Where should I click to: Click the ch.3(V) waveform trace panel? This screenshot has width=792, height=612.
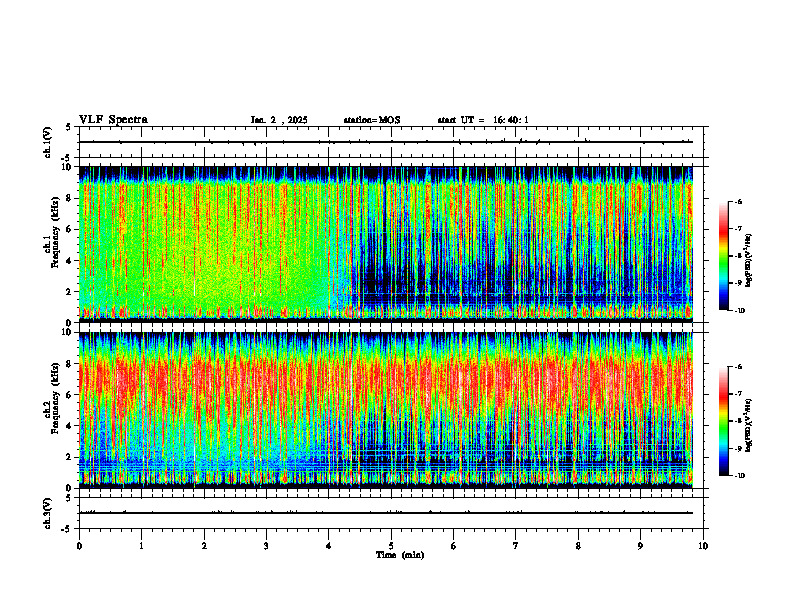coord(391,513)
